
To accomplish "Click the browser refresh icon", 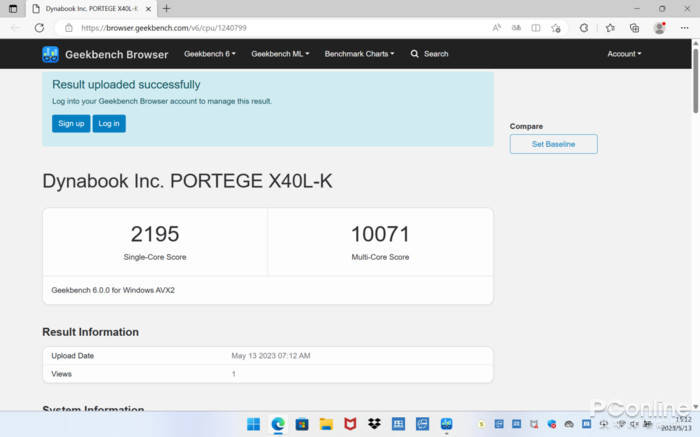I will 38,28.
